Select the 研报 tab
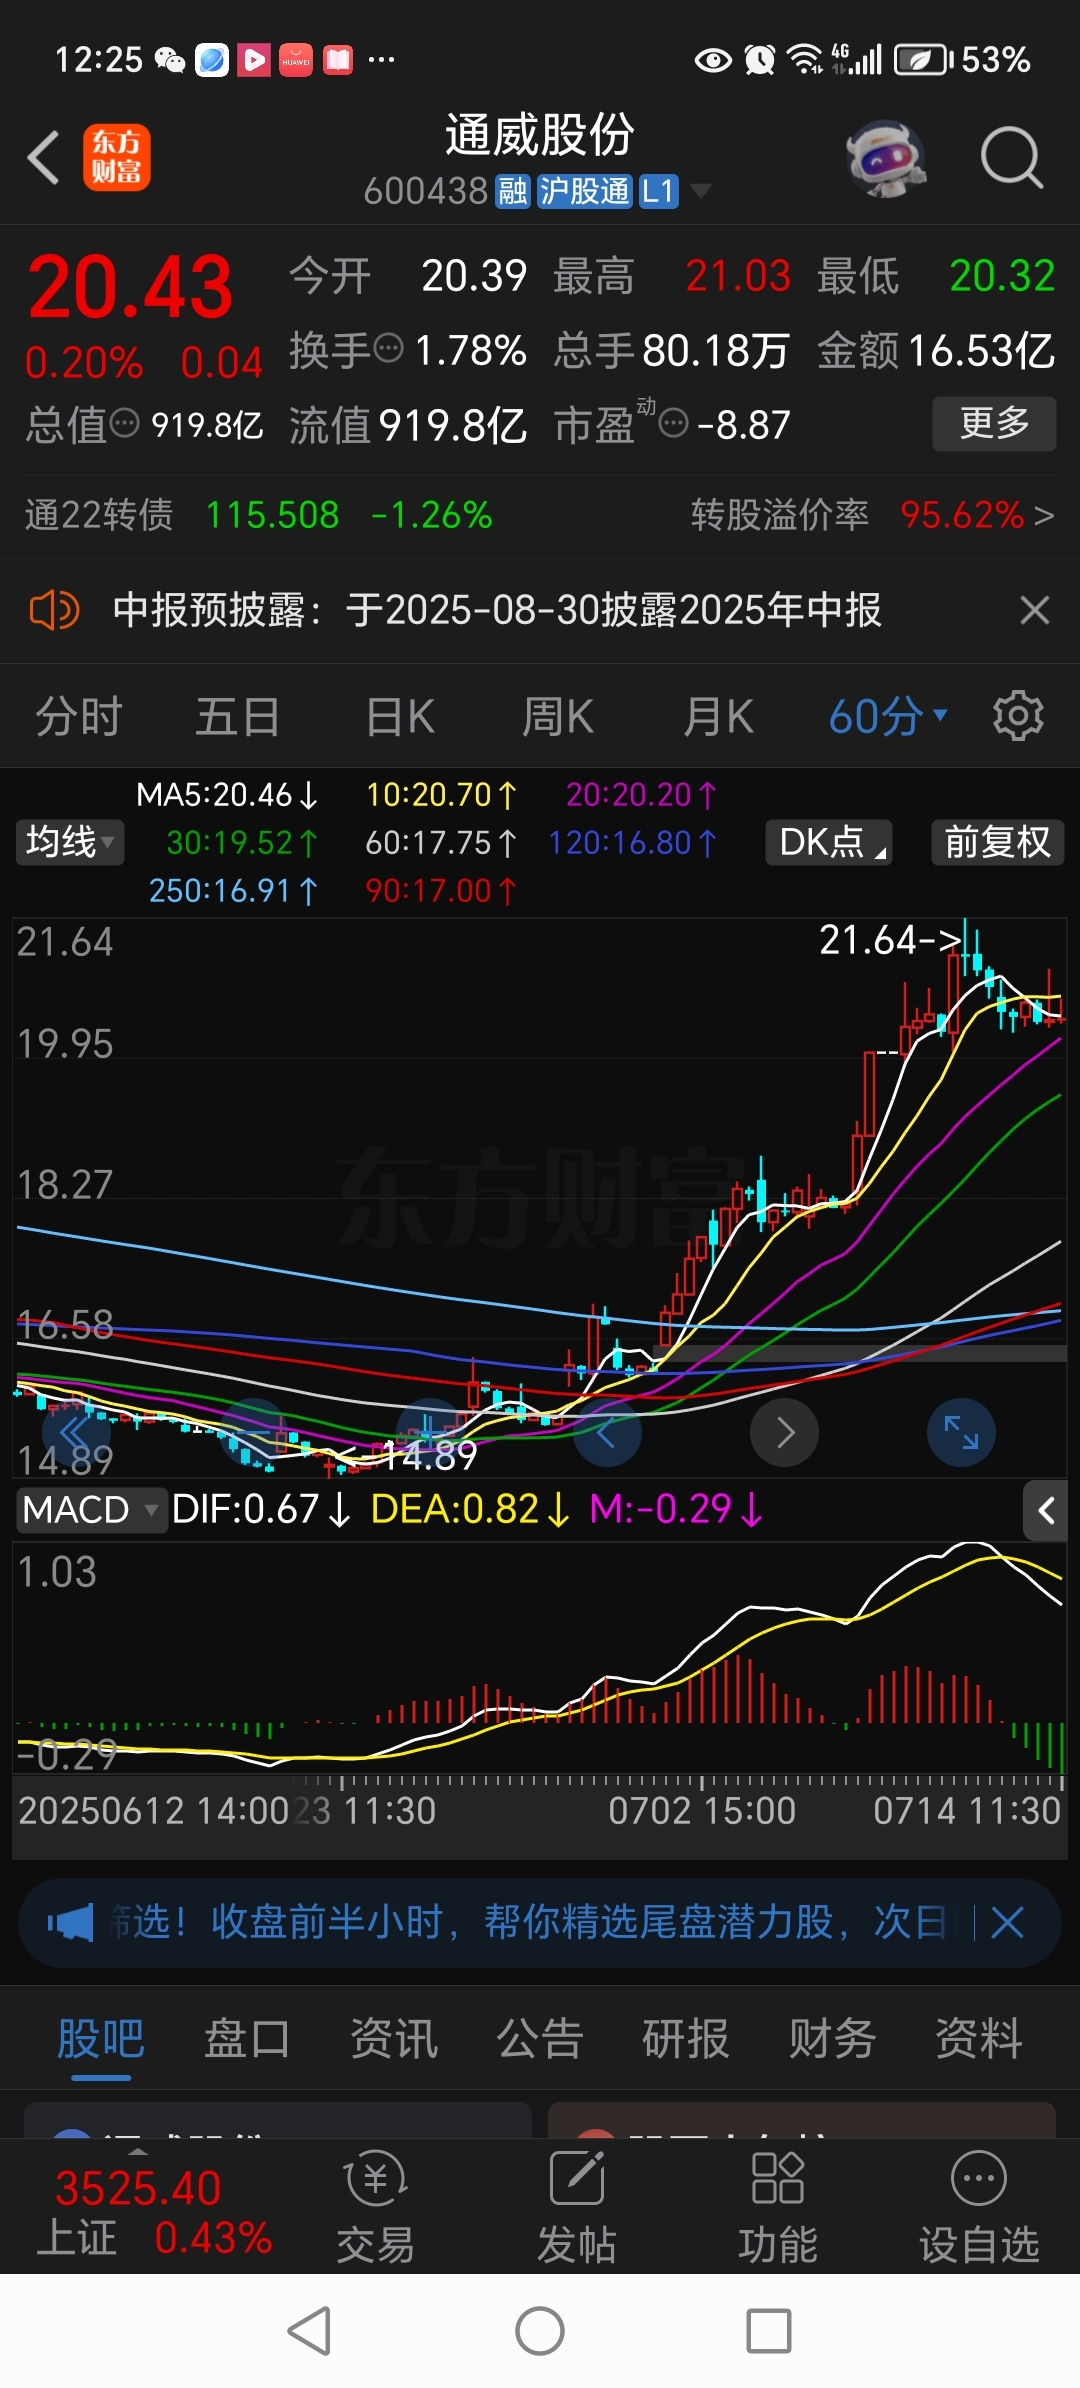Screen dimensions: 1080x2388 point(686,2038)
